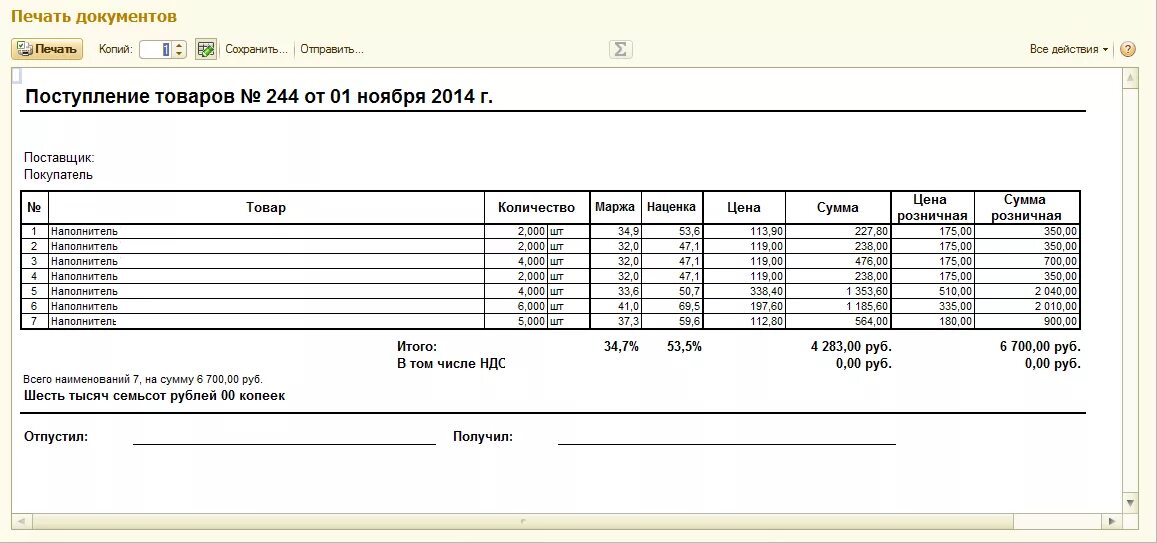Click the Копий number input field
1157x543 pixels.
pyautogui.click(x=156, y=49)
